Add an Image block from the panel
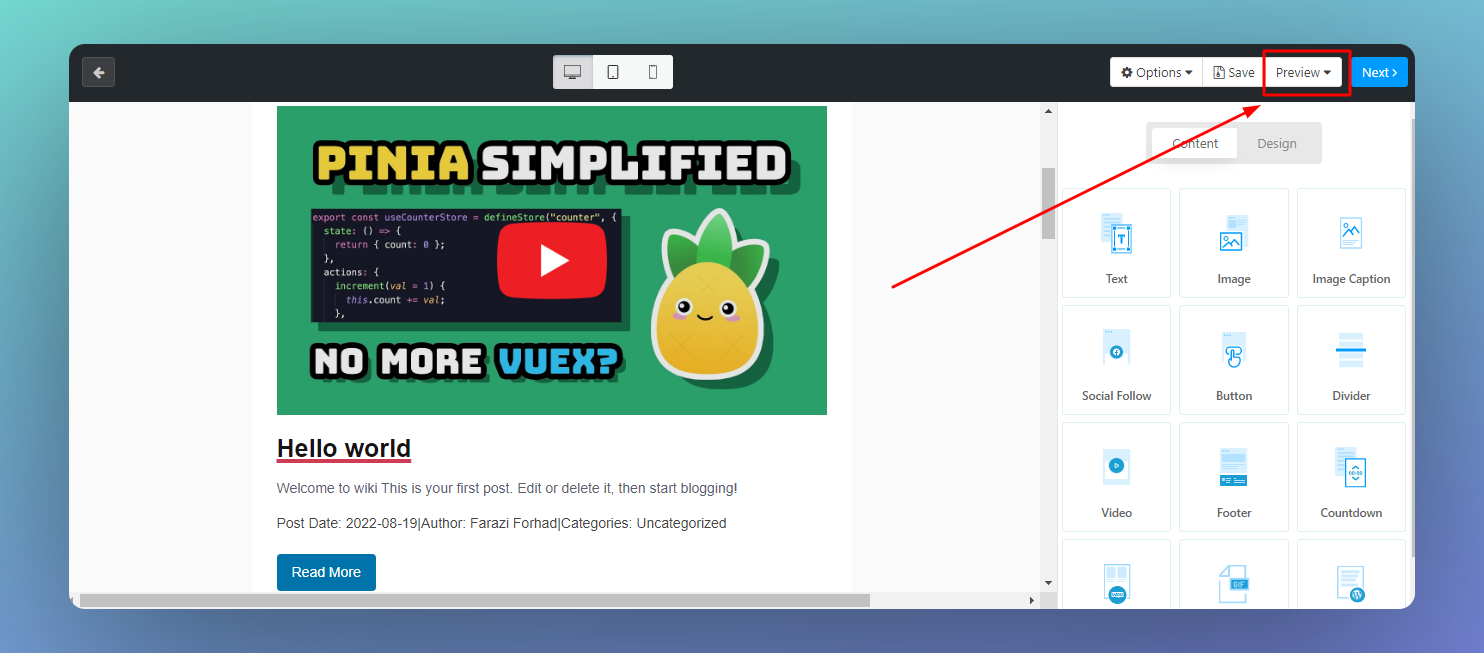 click(x=1233, y=243)
